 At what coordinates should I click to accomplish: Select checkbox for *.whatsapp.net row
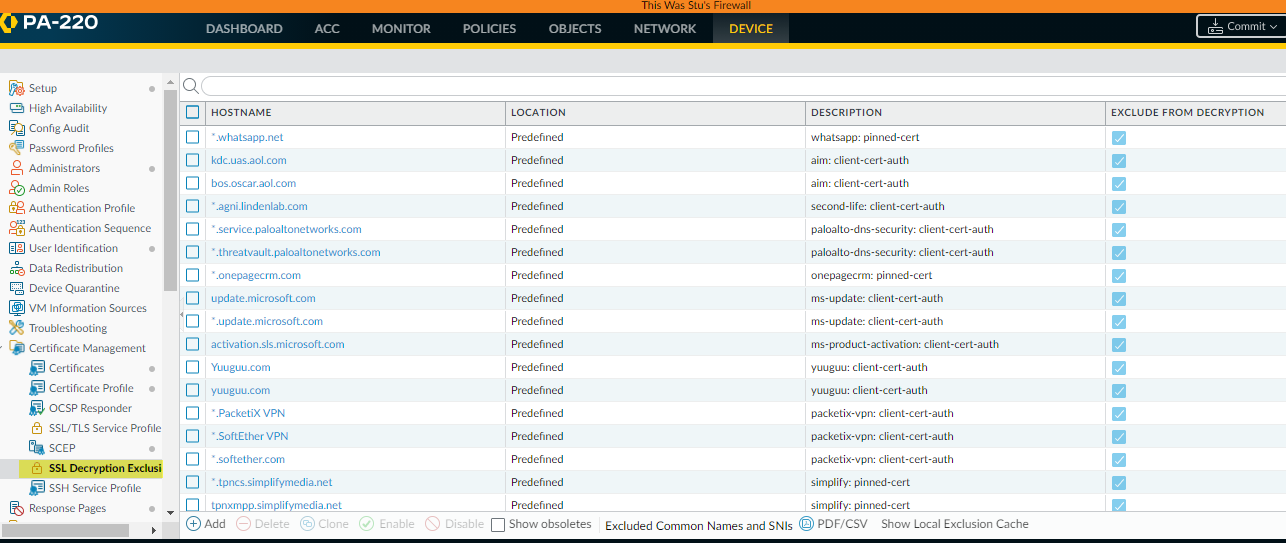(x=193, y=137)
